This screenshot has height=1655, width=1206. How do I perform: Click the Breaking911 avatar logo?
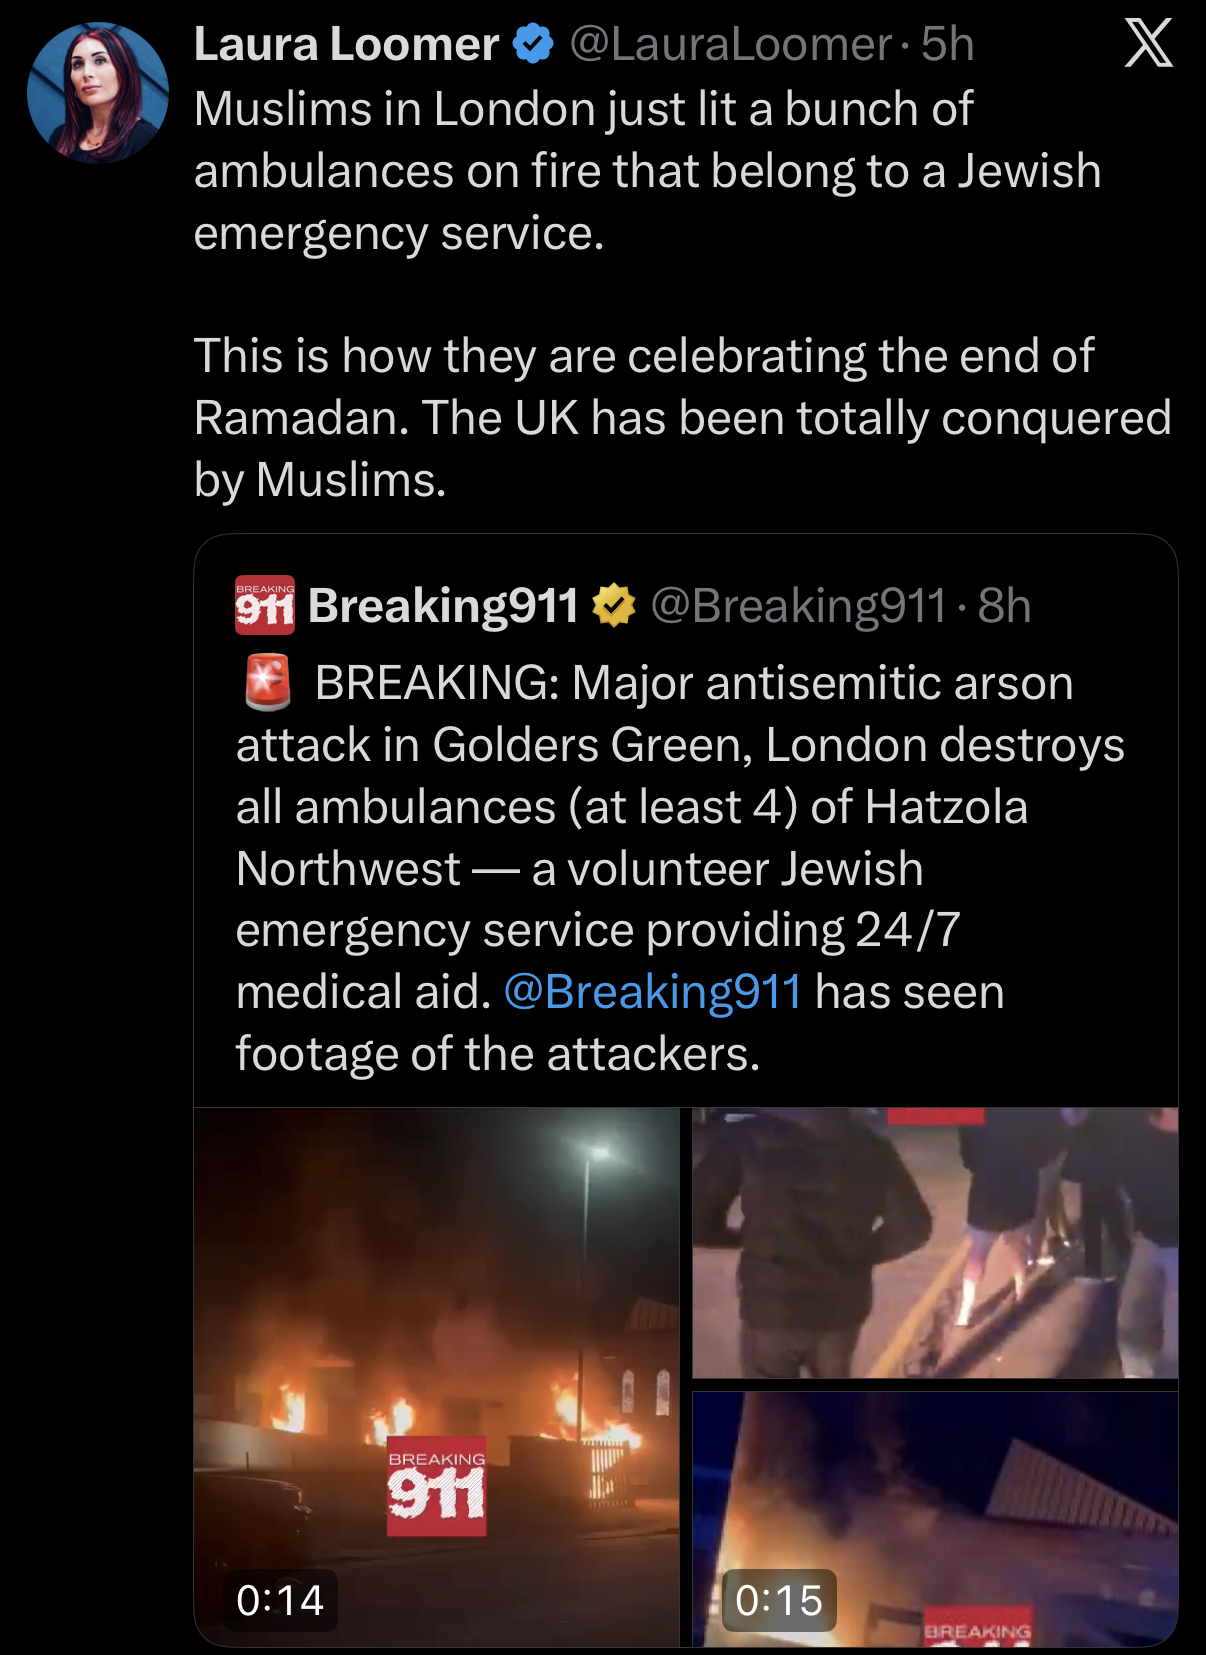[265, 605]
